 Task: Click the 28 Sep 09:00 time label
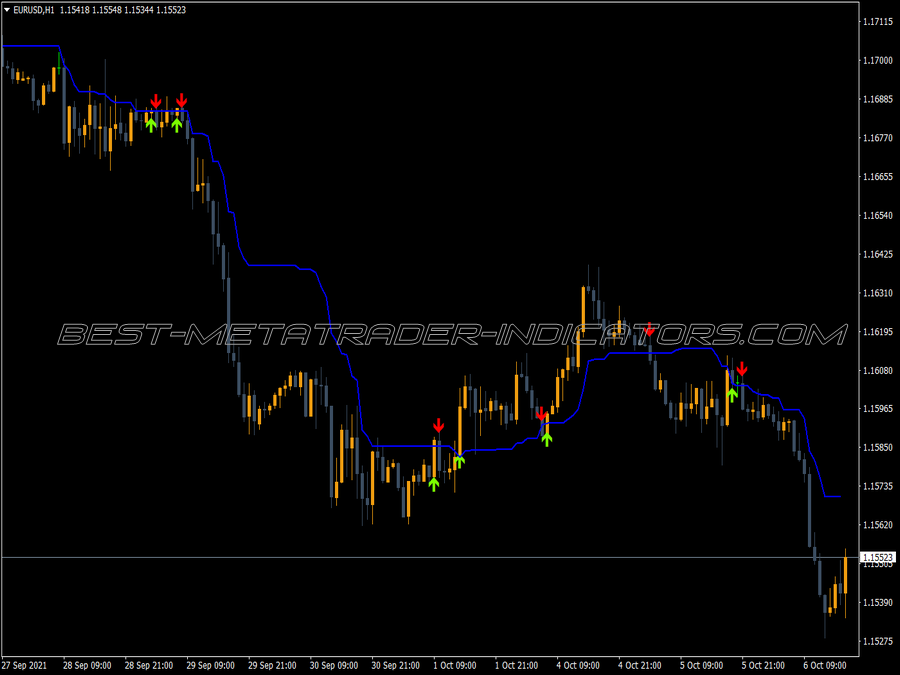coord(87,665)
